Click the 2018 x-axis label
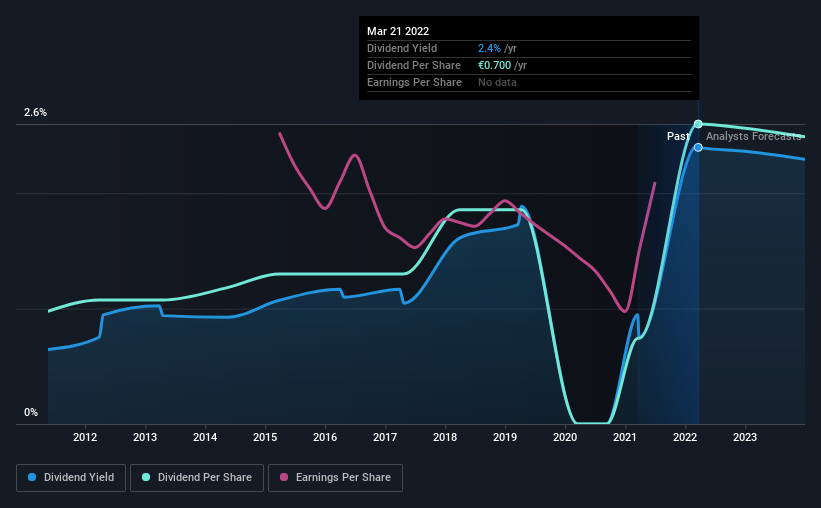This screenshot has height=508, width=821. coord(445,437)
